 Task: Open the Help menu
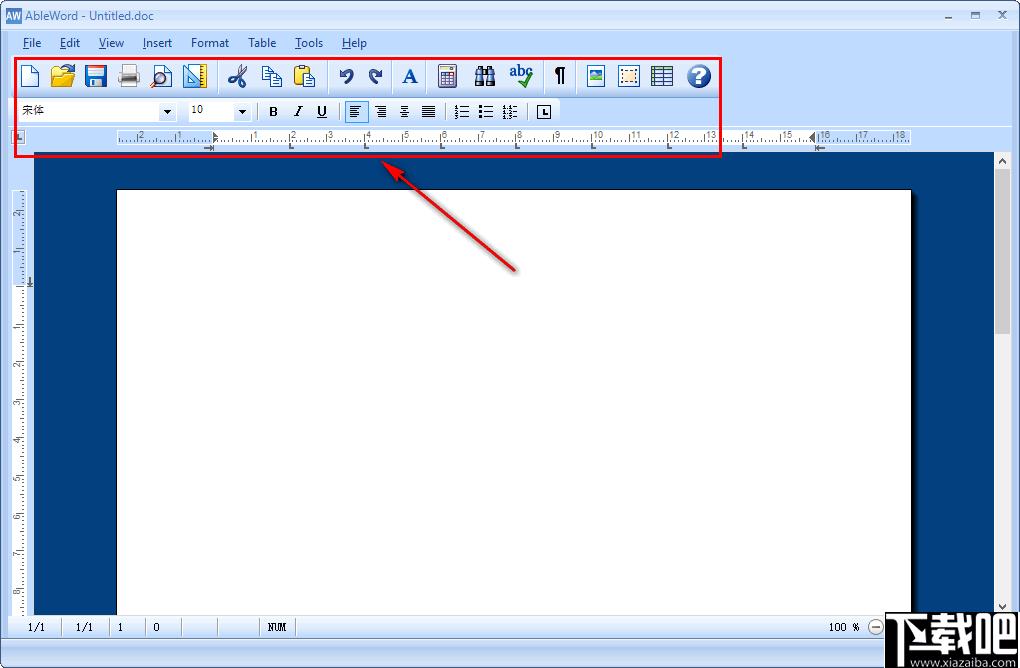coord(354,43)
